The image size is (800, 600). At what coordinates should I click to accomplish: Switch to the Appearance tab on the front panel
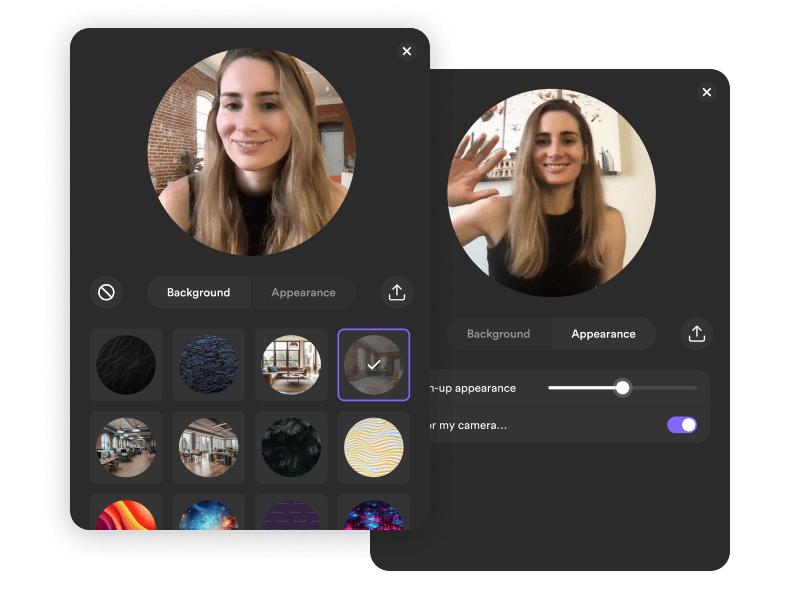(x=302, y=292)
